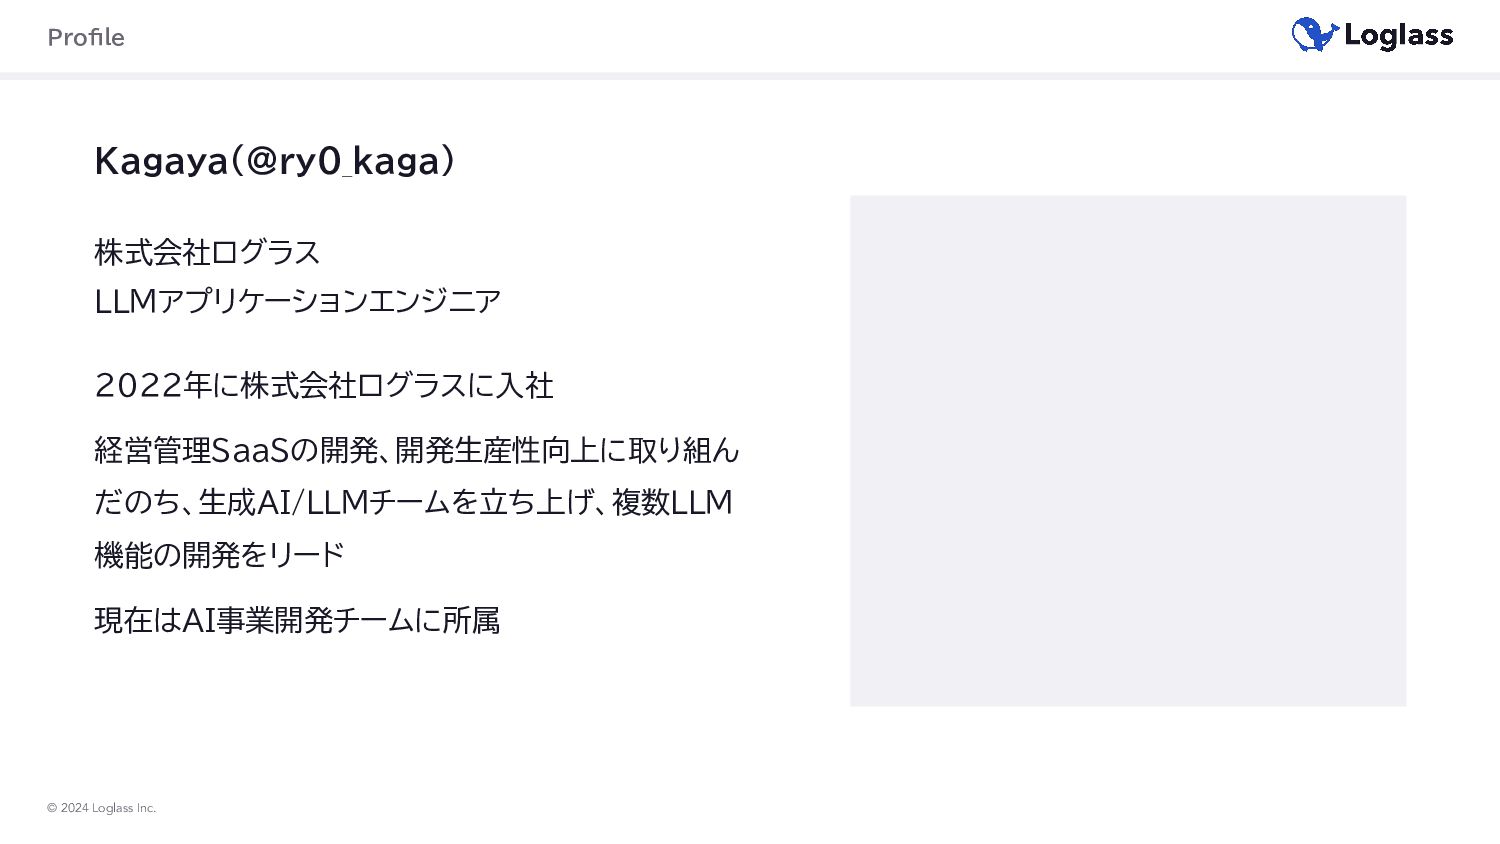The width and height of the screenshot is (1500, 844).
Task: Select the gray photo placeholder box
Action: (1127, 451)
